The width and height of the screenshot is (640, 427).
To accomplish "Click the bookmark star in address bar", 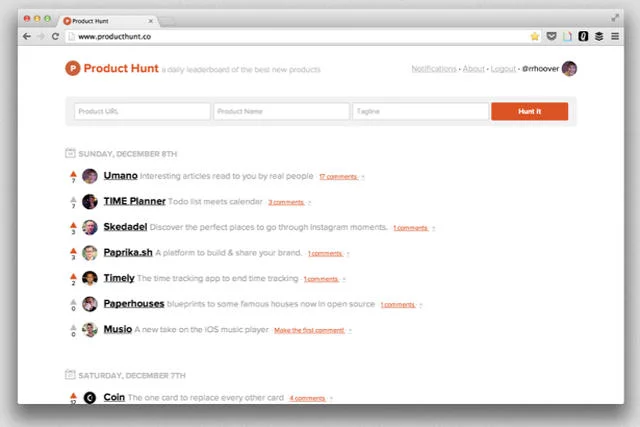I will click(535, 36).
